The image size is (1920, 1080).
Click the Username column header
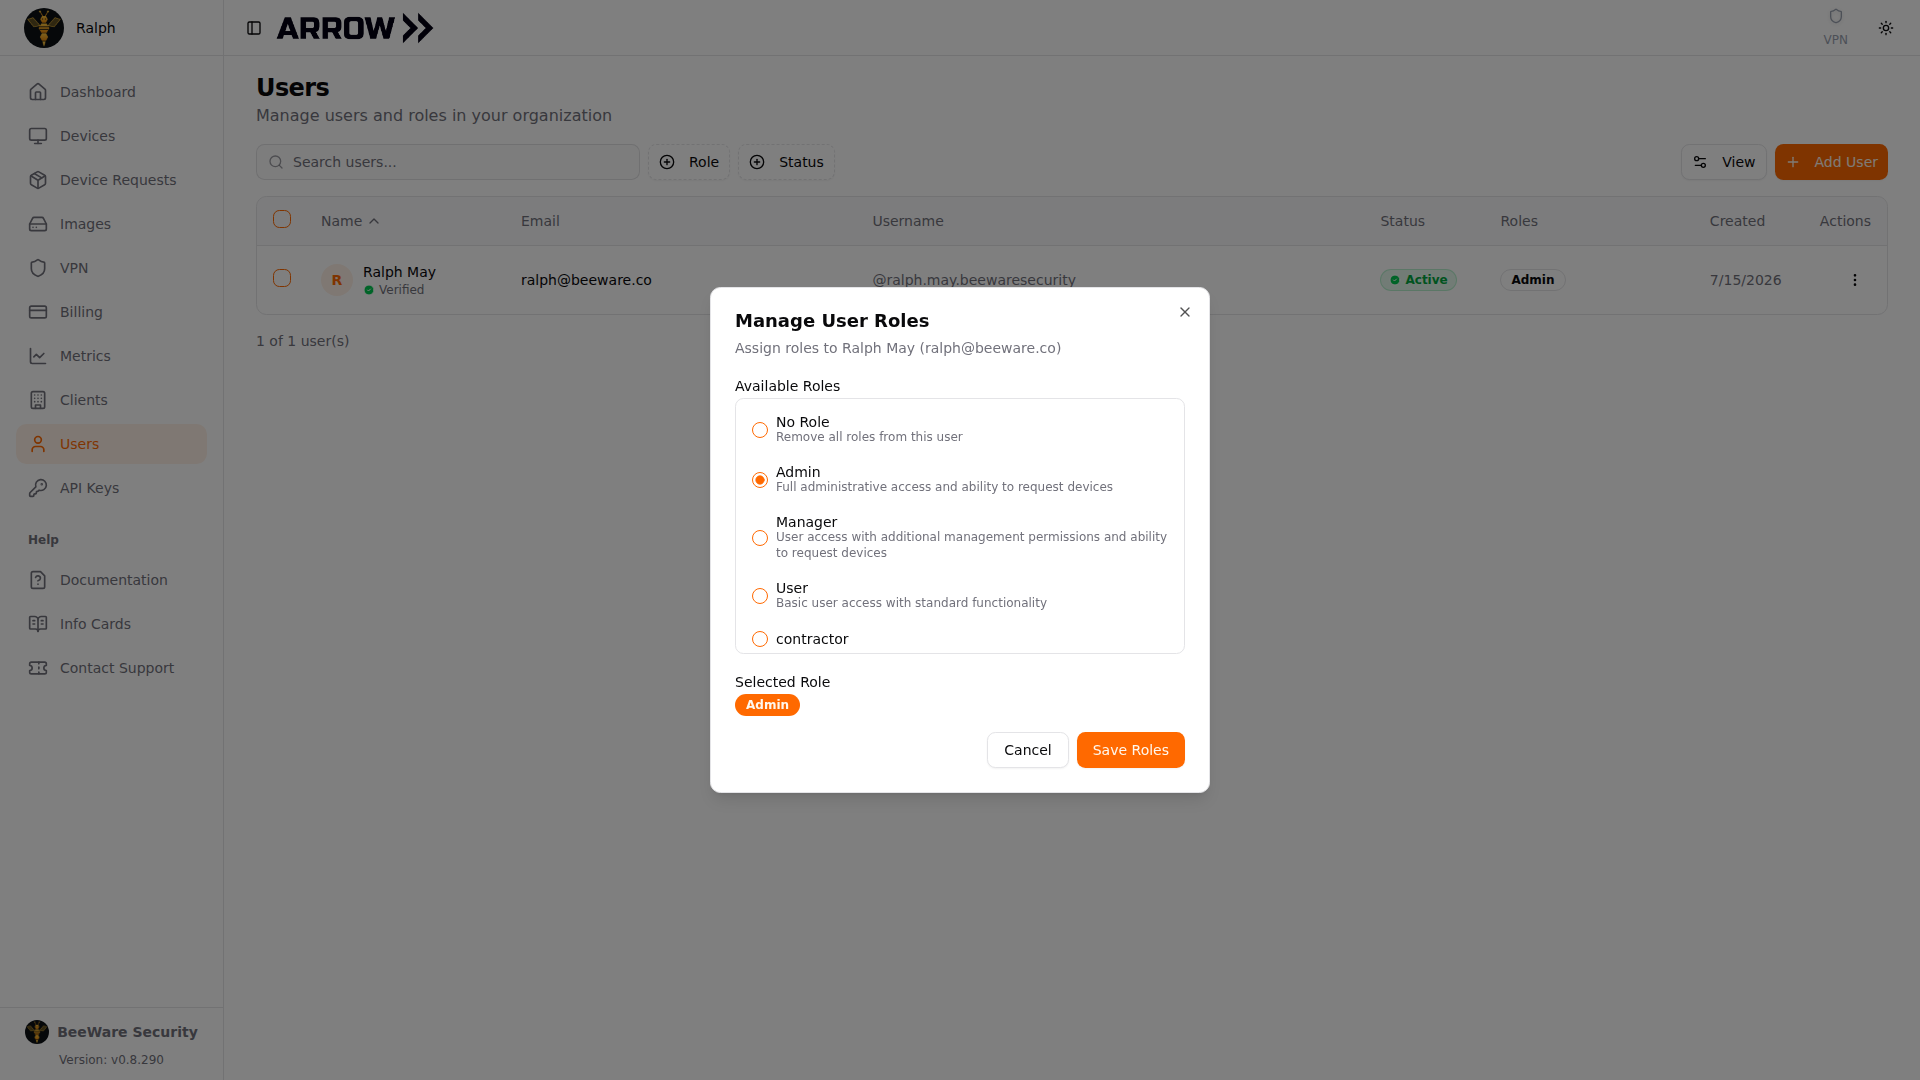908,221
